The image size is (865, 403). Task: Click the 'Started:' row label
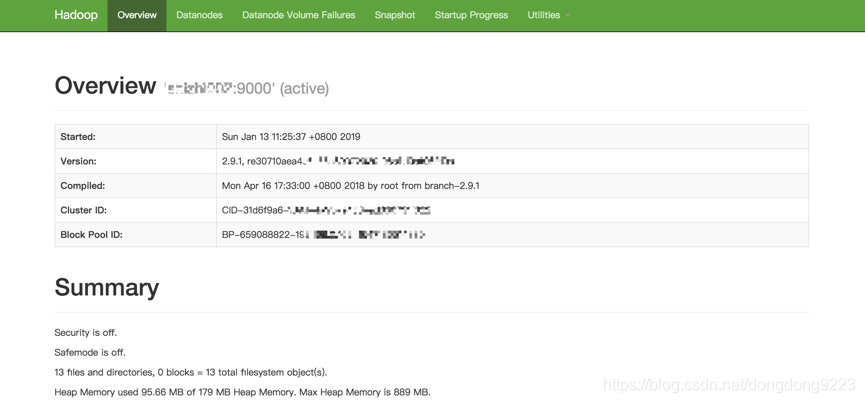tap(78, 137)
